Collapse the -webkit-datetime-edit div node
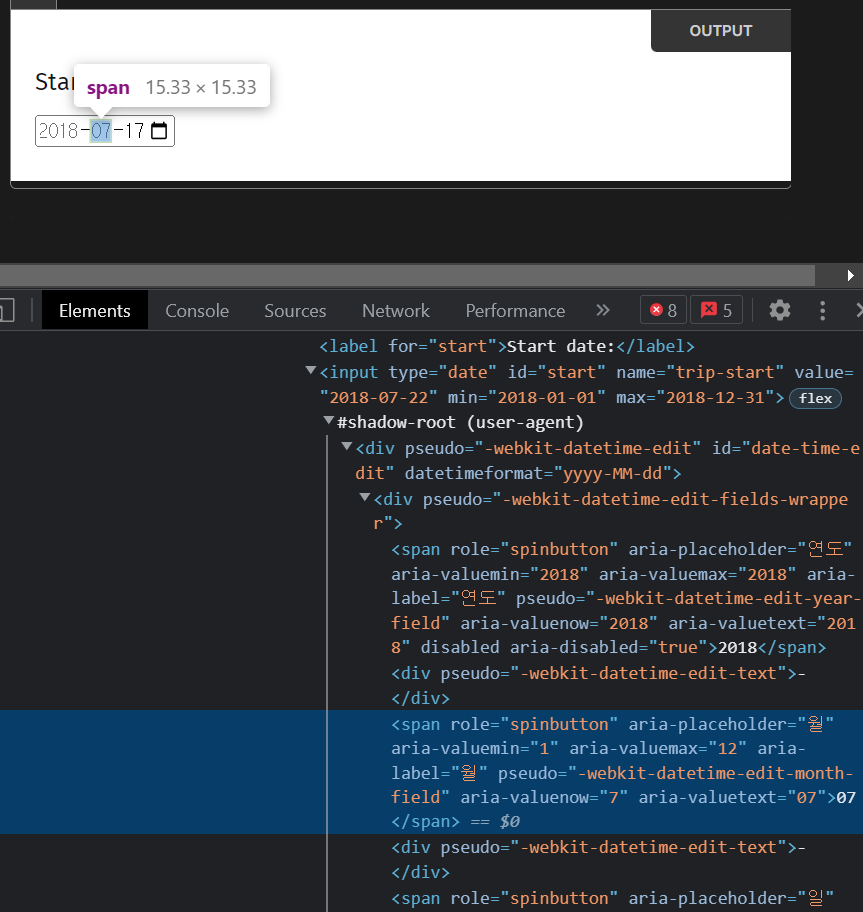Screen dimensions: 863x912 click(347, 446)
